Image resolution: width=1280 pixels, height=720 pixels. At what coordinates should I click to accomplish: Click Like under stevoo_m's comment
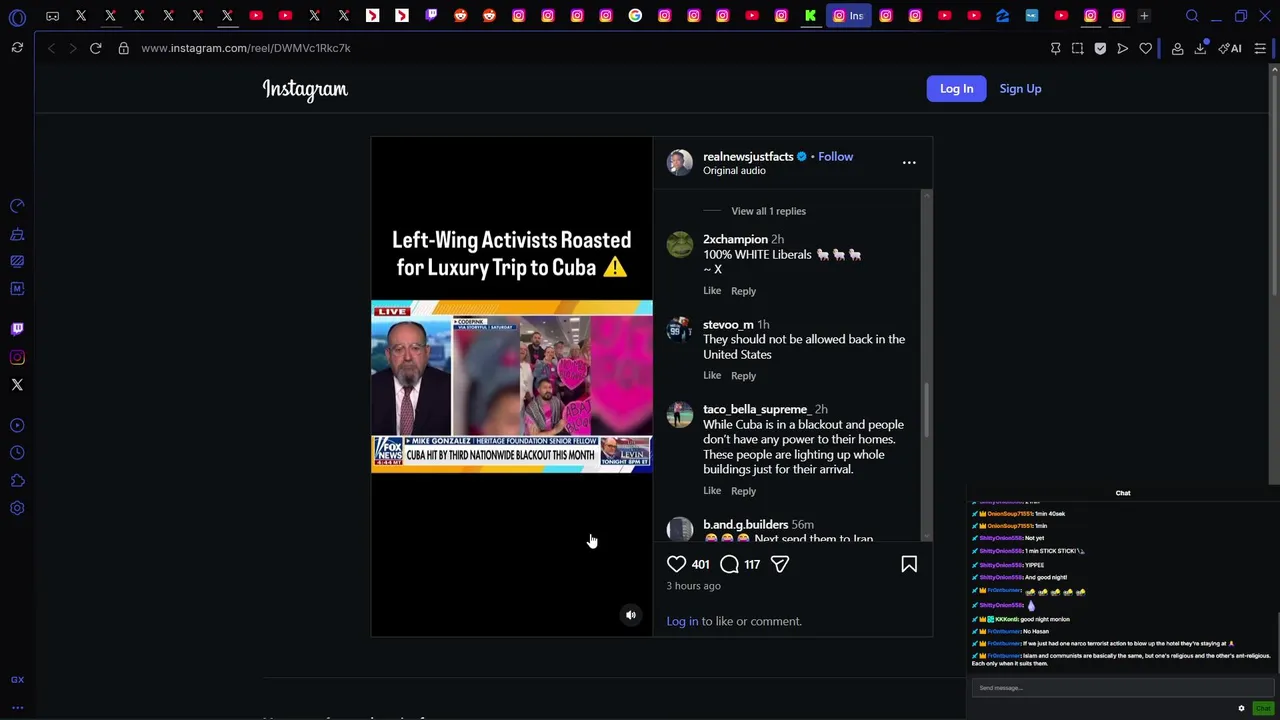click(712, 376)
